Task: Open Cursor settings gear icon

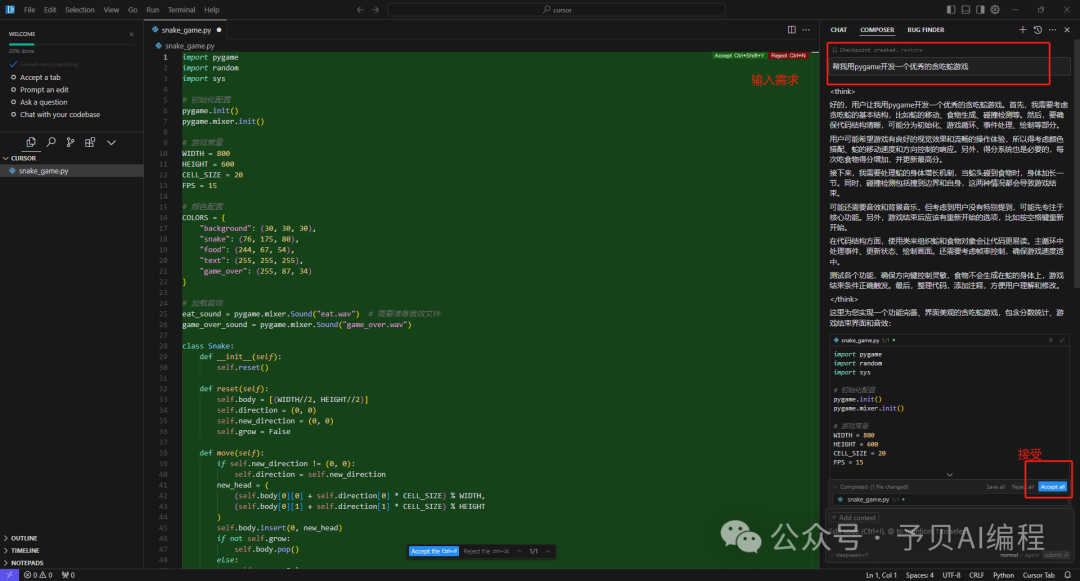Action: coord(995,10)
